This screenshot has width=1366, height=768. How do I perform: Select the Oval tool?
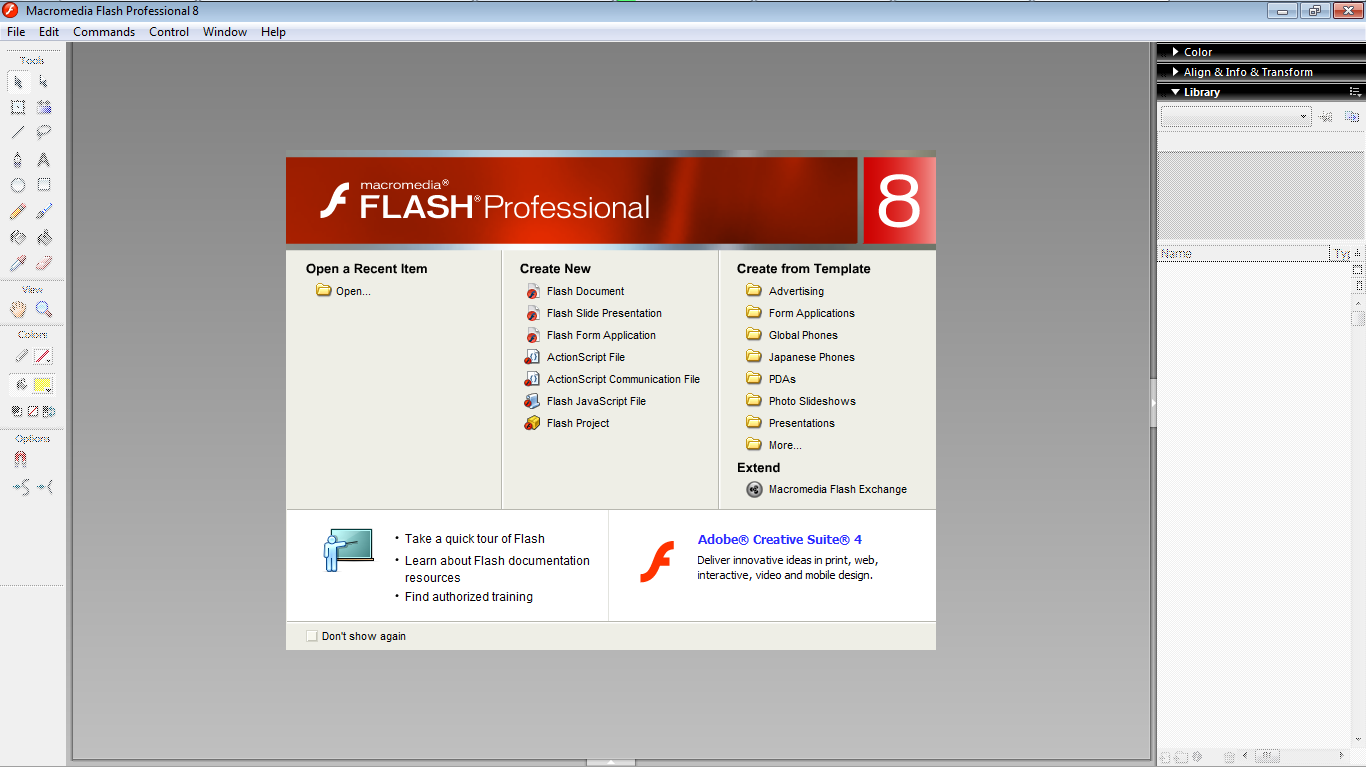(18, 185)
